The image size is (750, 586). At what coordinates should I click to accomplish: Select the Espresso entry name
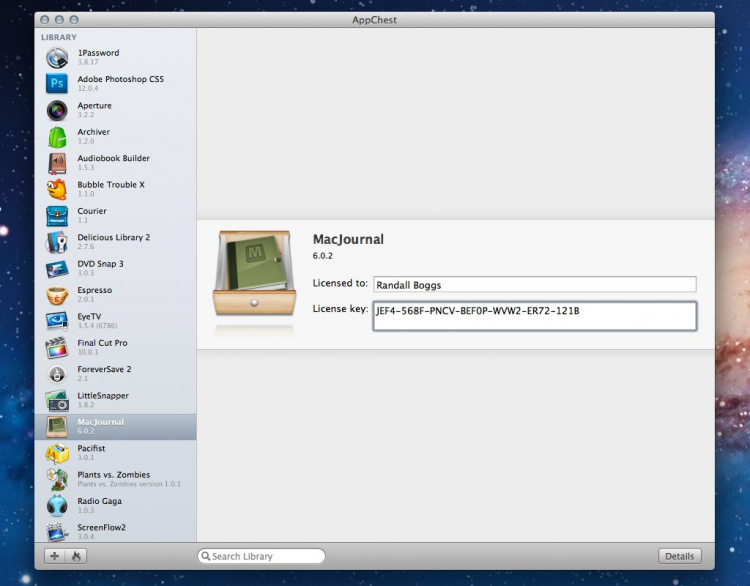pos(95,290)
